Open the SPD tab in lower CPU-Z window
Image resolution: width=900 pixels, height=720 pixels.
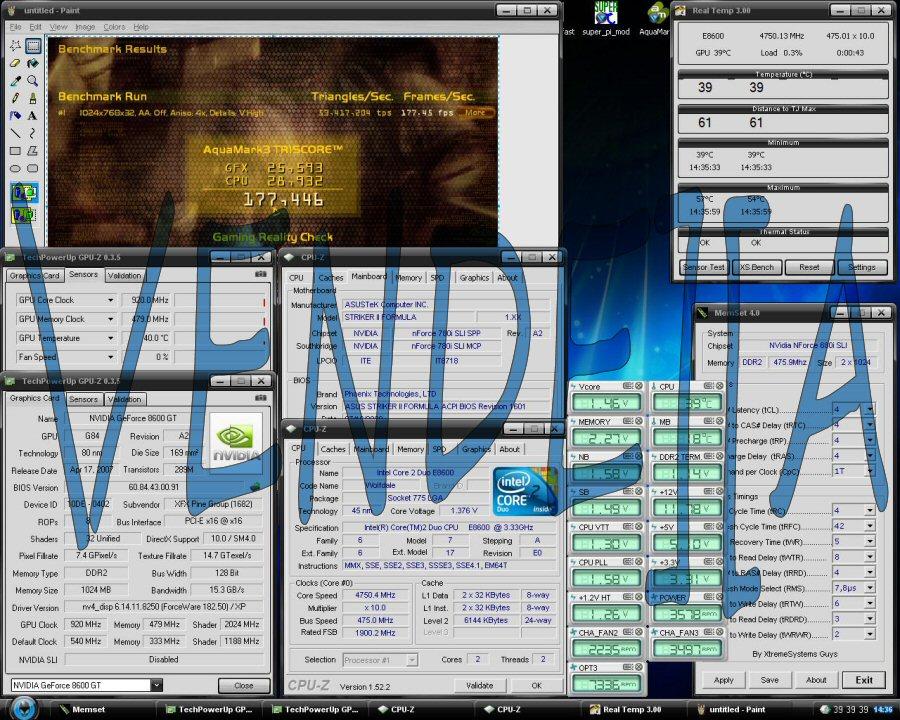(x=439, y=449)
